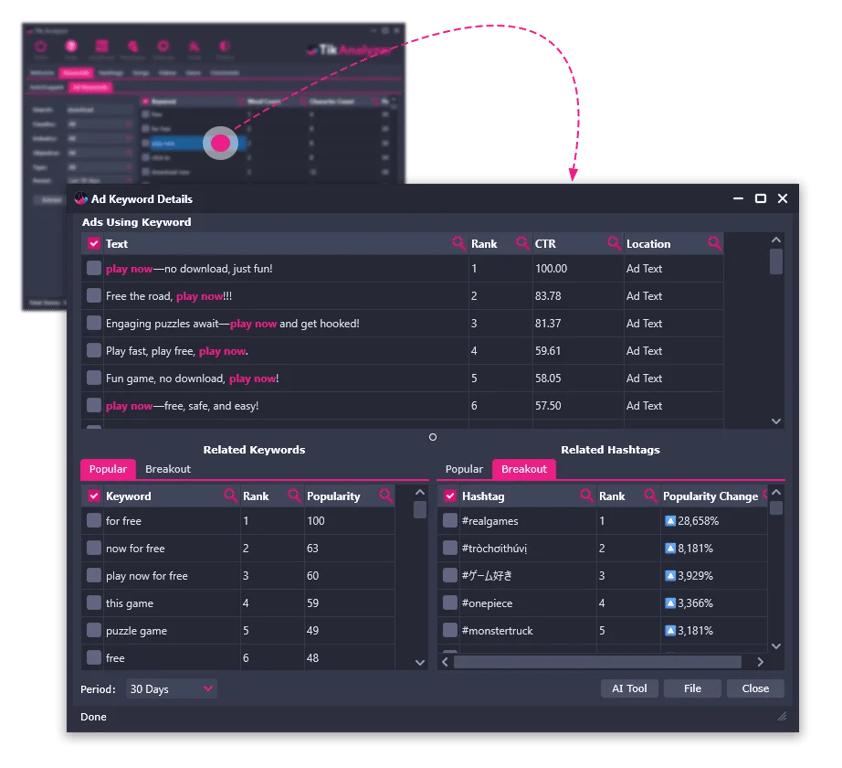Select the #monstertruck hashtag text

[x=497, y=631]
